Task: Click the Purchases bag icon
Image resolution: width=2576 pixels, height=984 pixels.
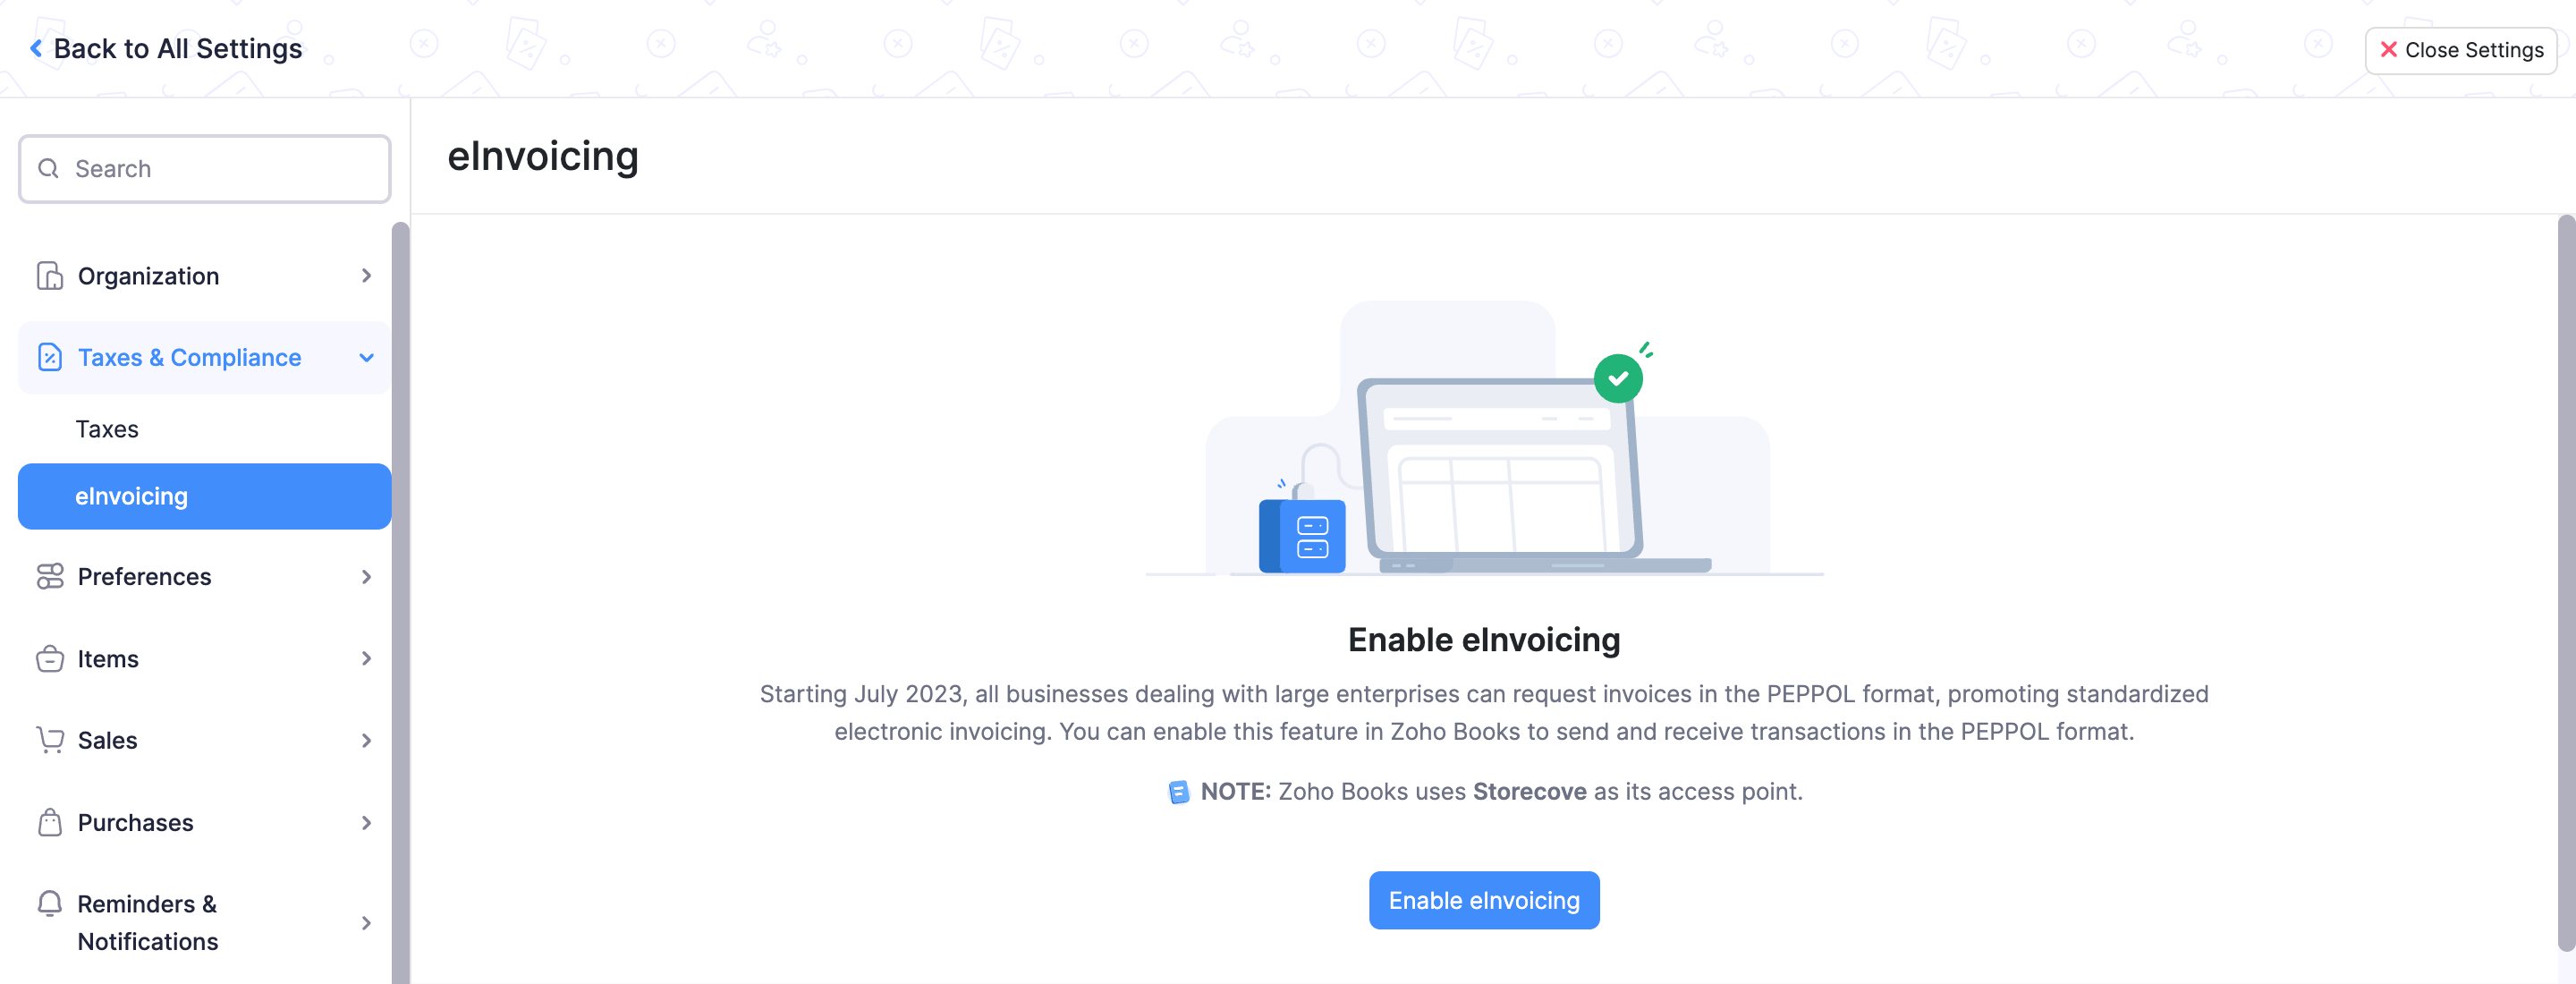Action: 49,822
